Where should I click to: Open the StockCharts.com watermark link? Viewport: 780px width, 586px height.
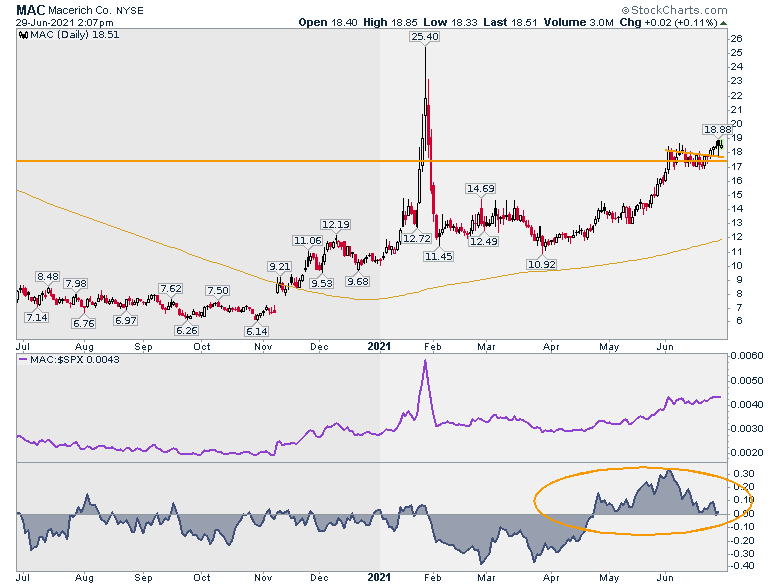click(x=675, y=10)
